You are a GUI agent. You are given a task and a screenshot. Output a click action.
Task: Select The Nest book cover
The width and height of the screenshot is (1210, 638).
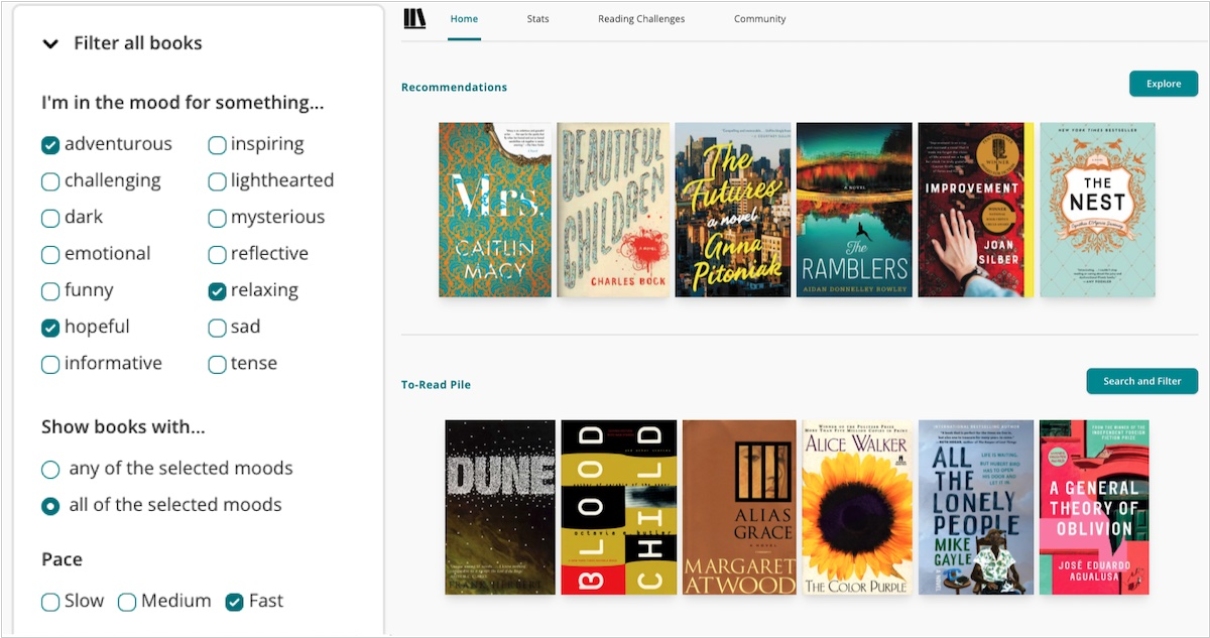click(1097, 210)
